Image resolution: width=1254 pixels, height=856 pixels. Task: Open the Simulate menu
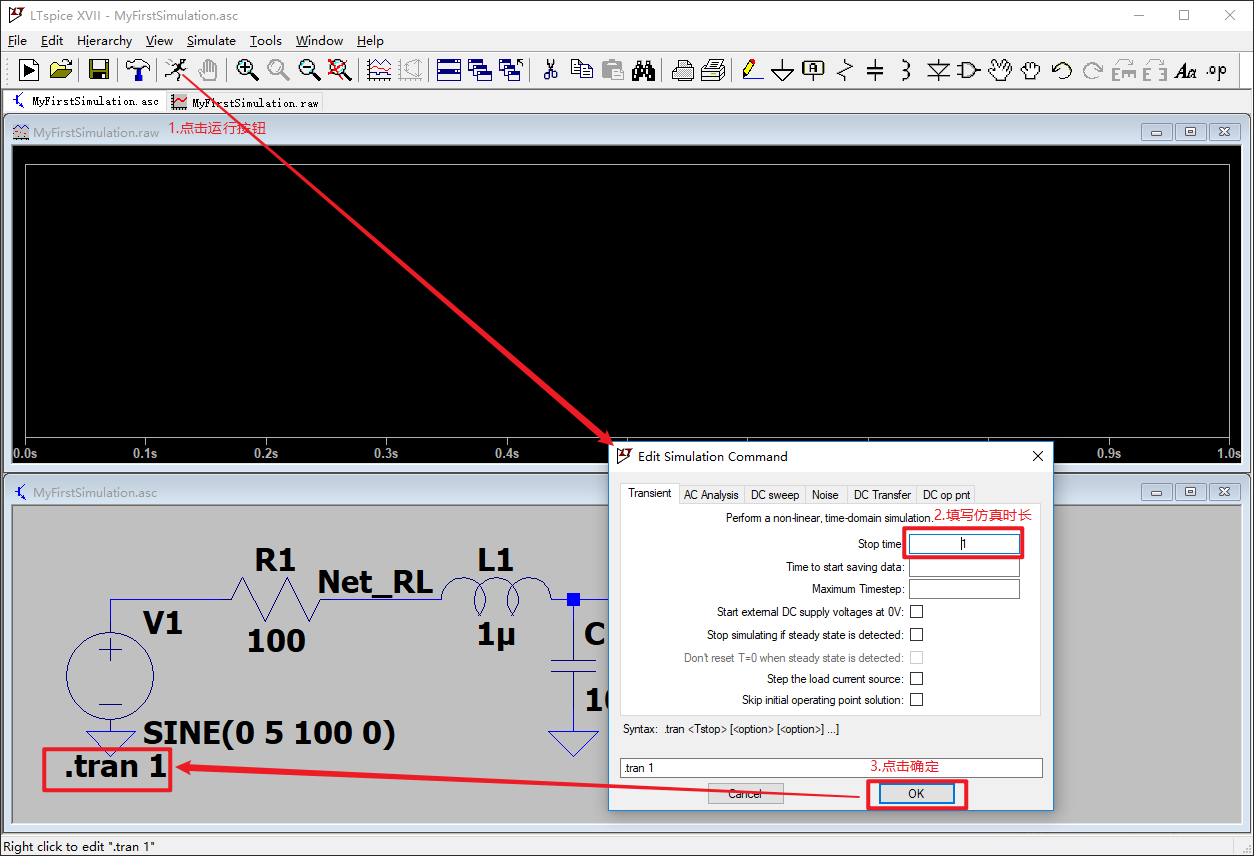pos(211,41)
